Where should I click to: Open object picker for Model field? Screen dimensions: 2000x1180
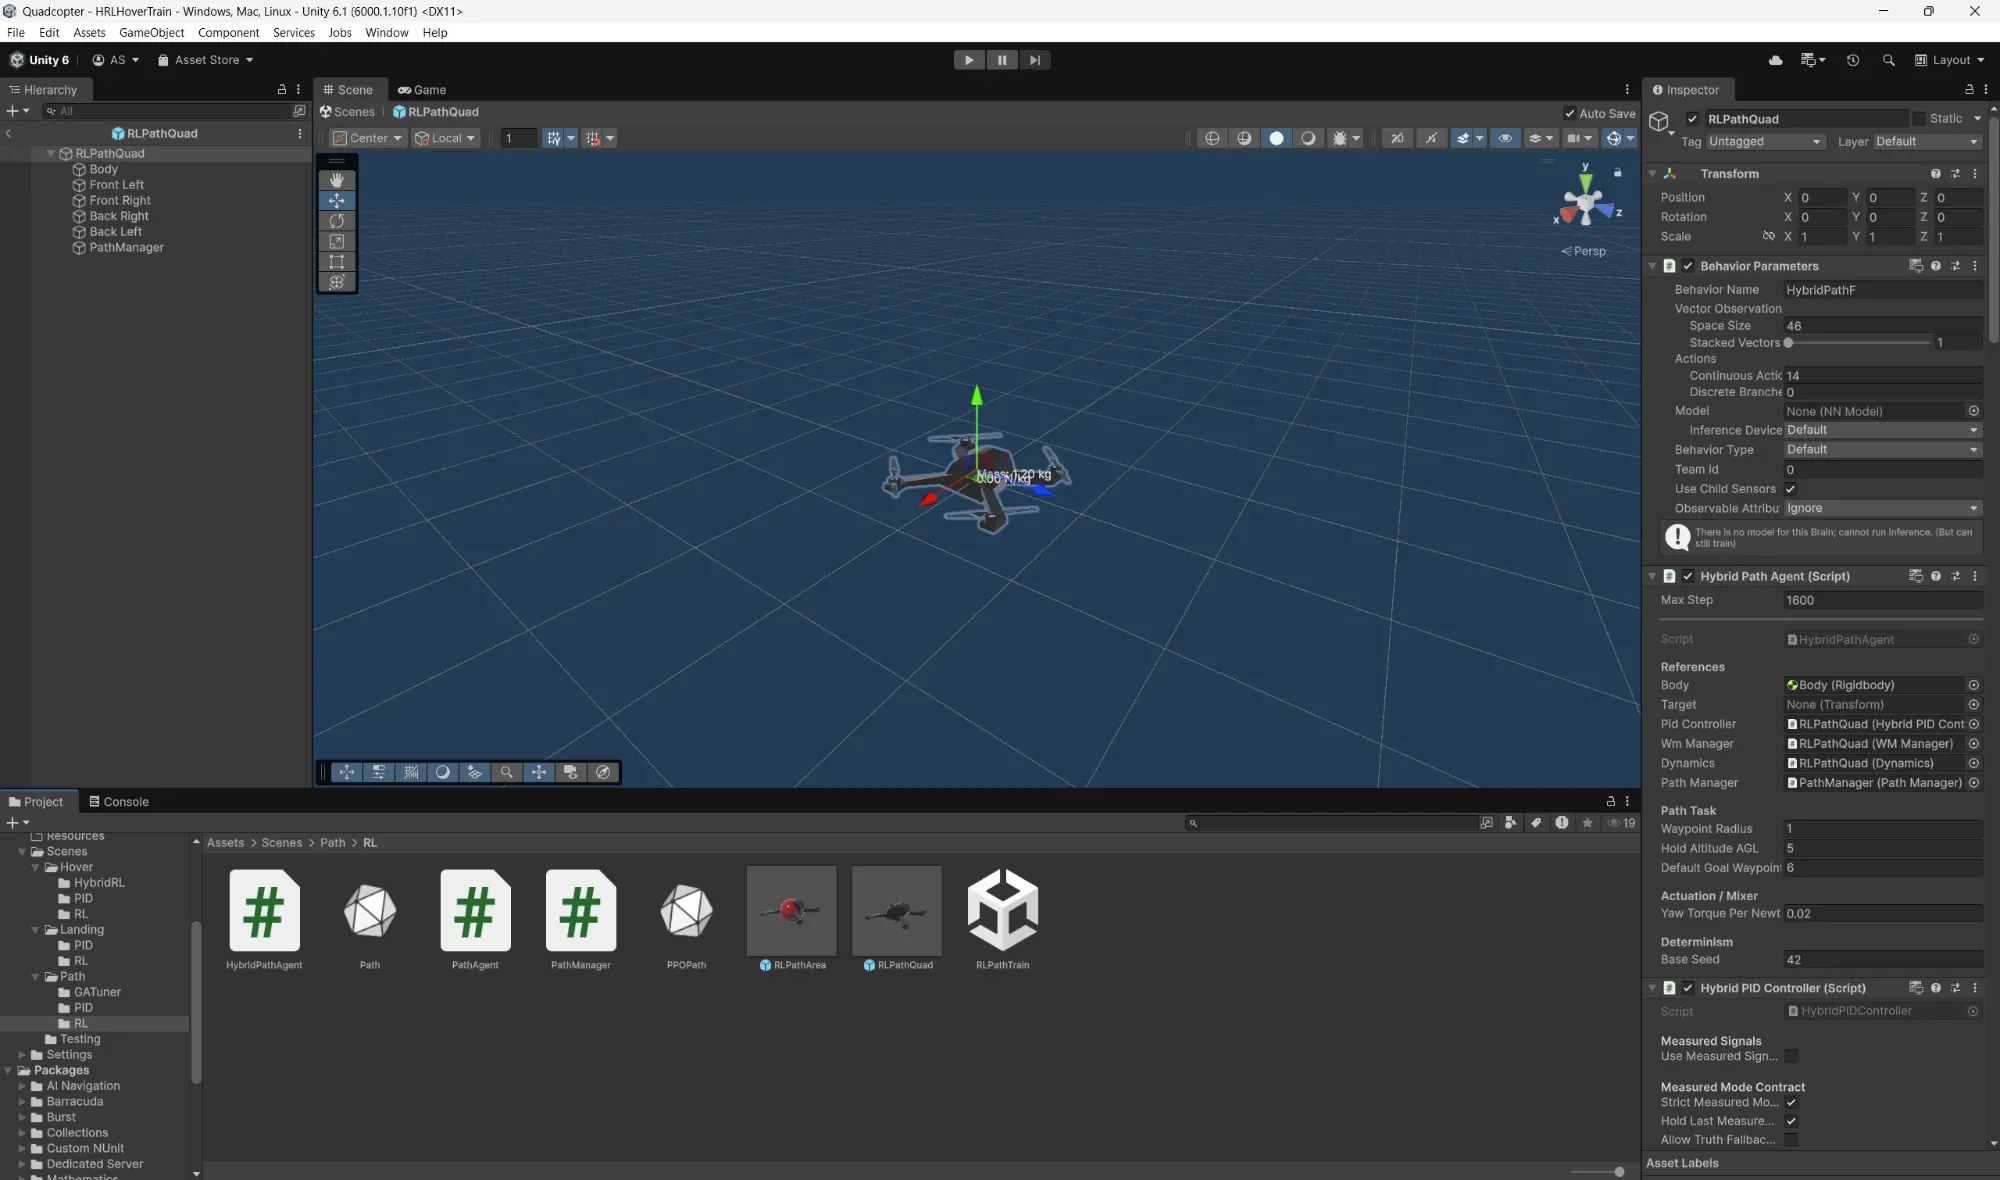click(1974, 411)
